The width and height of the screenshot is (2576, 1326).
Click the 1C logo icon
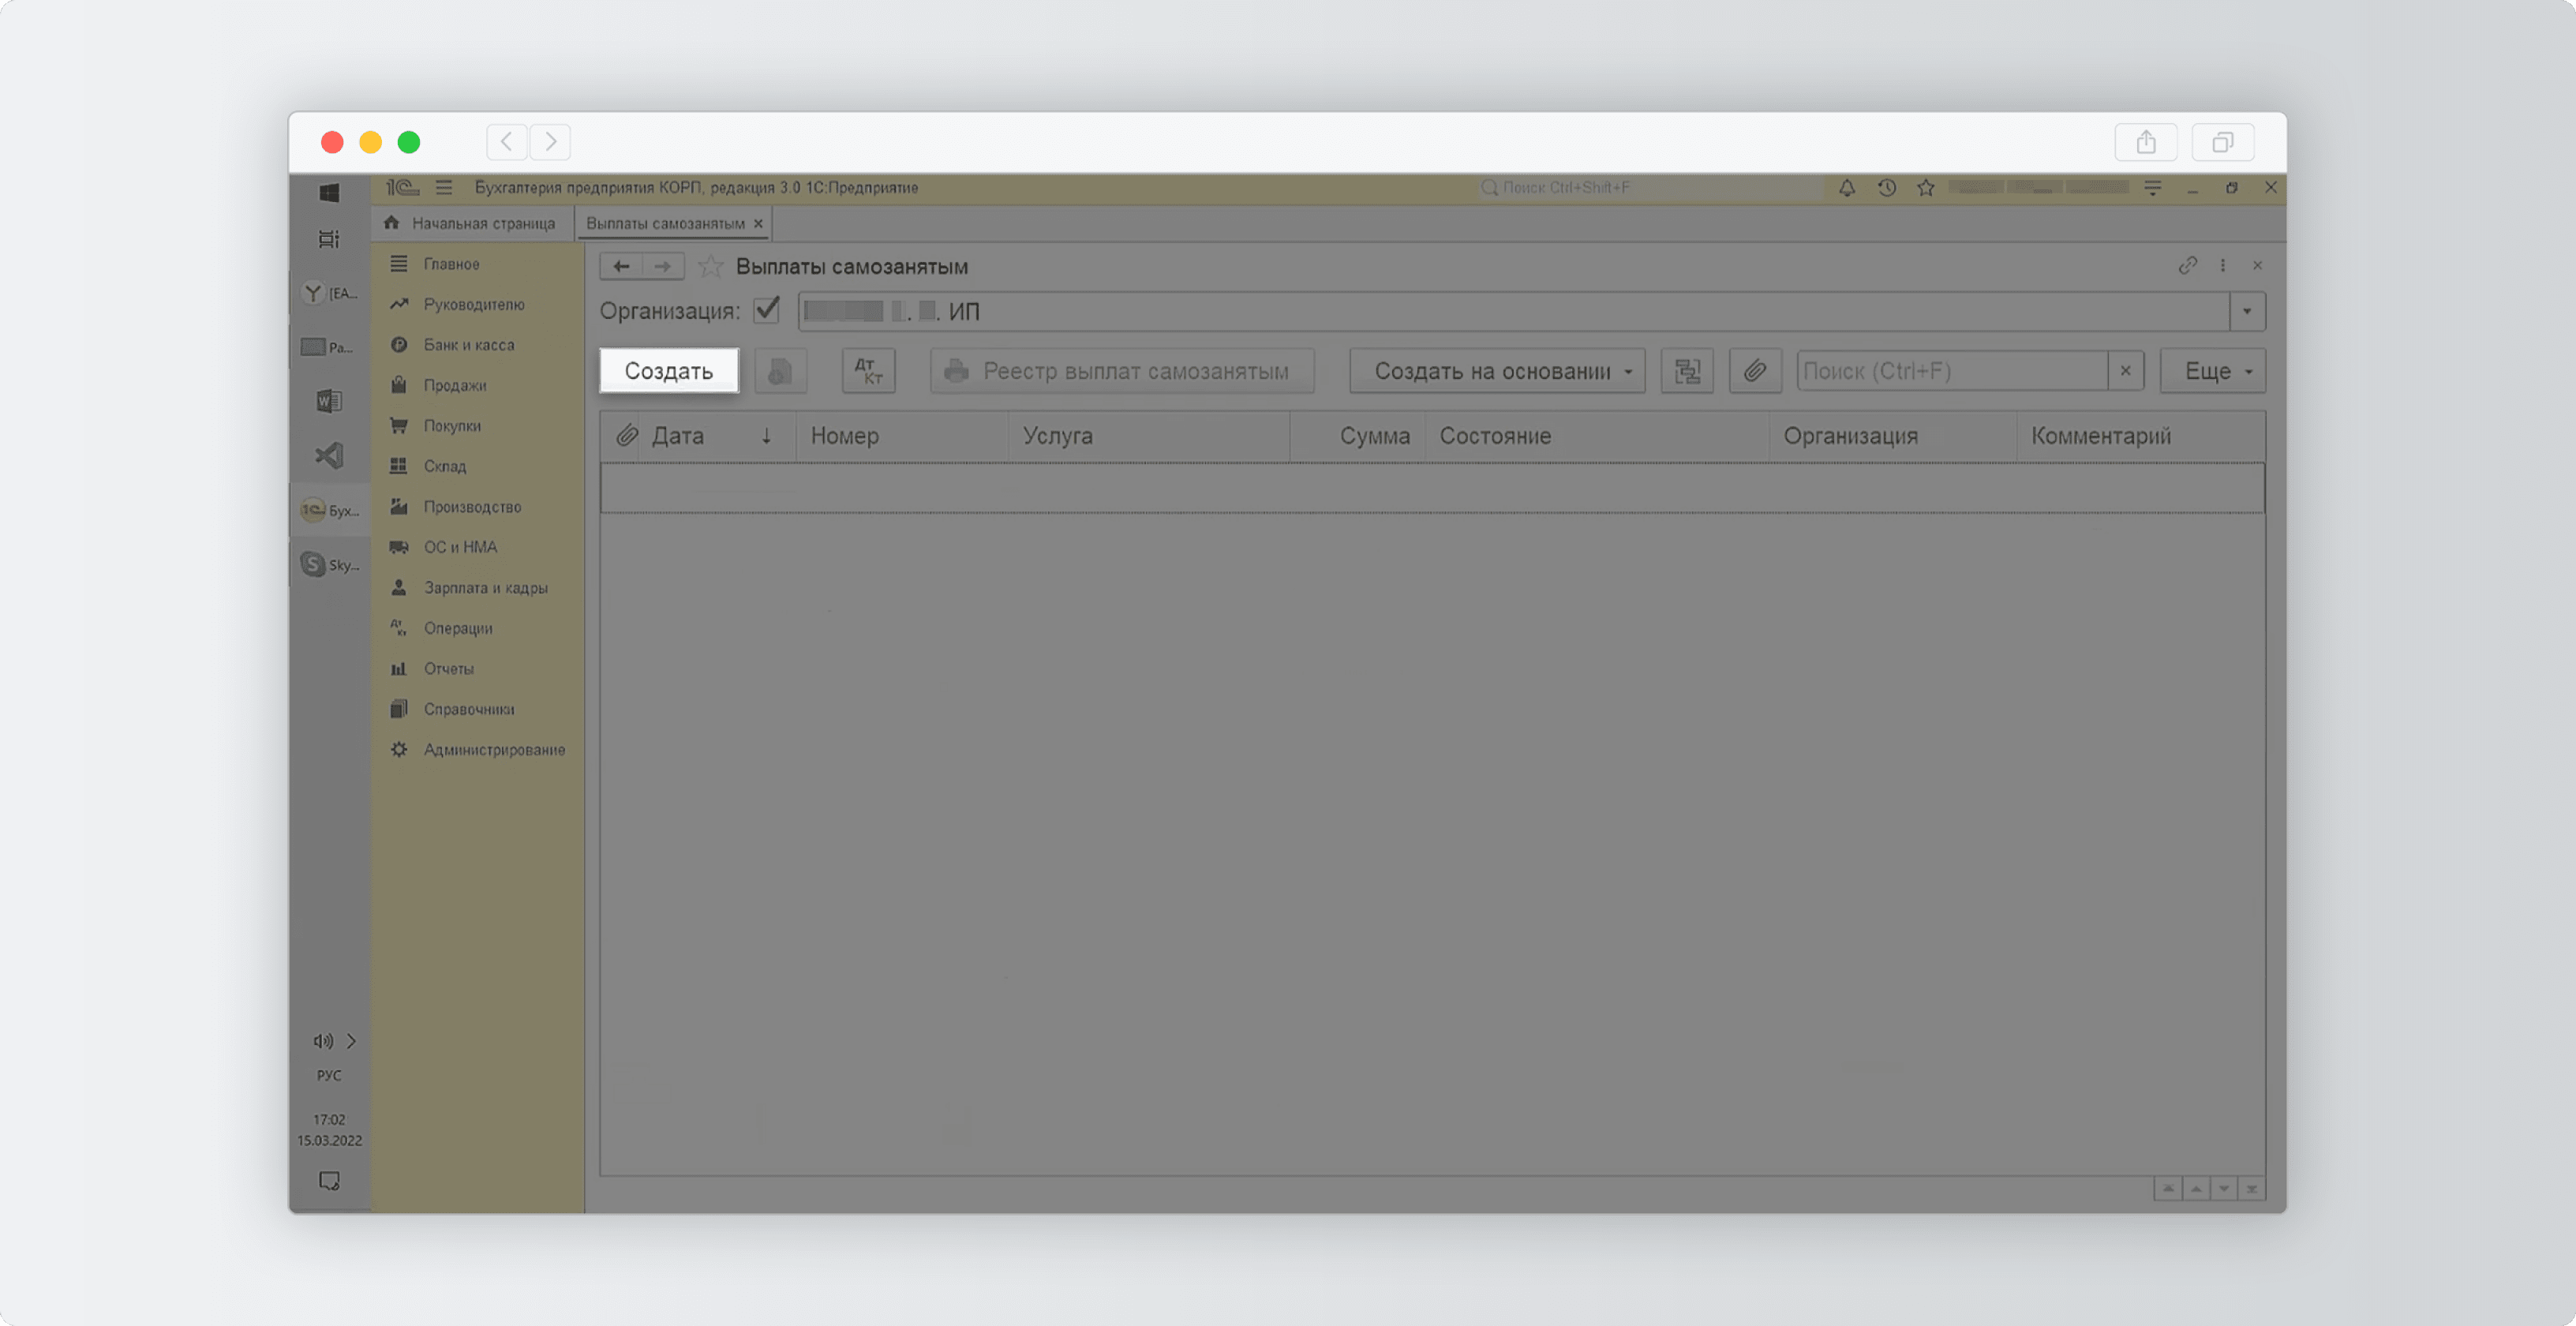pyautogui.click(x=403, y=187)
